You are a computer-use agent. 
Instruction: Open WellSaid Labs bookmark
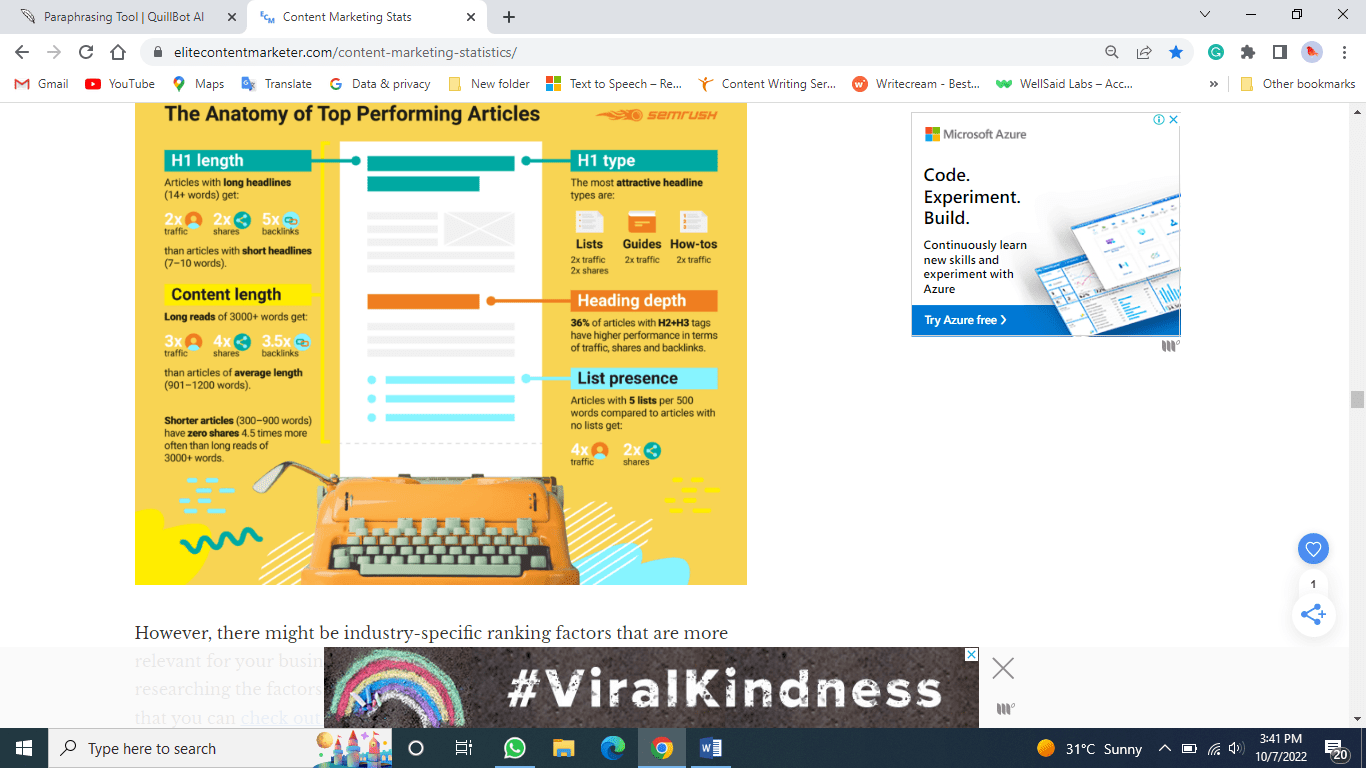pos(1064,84)
